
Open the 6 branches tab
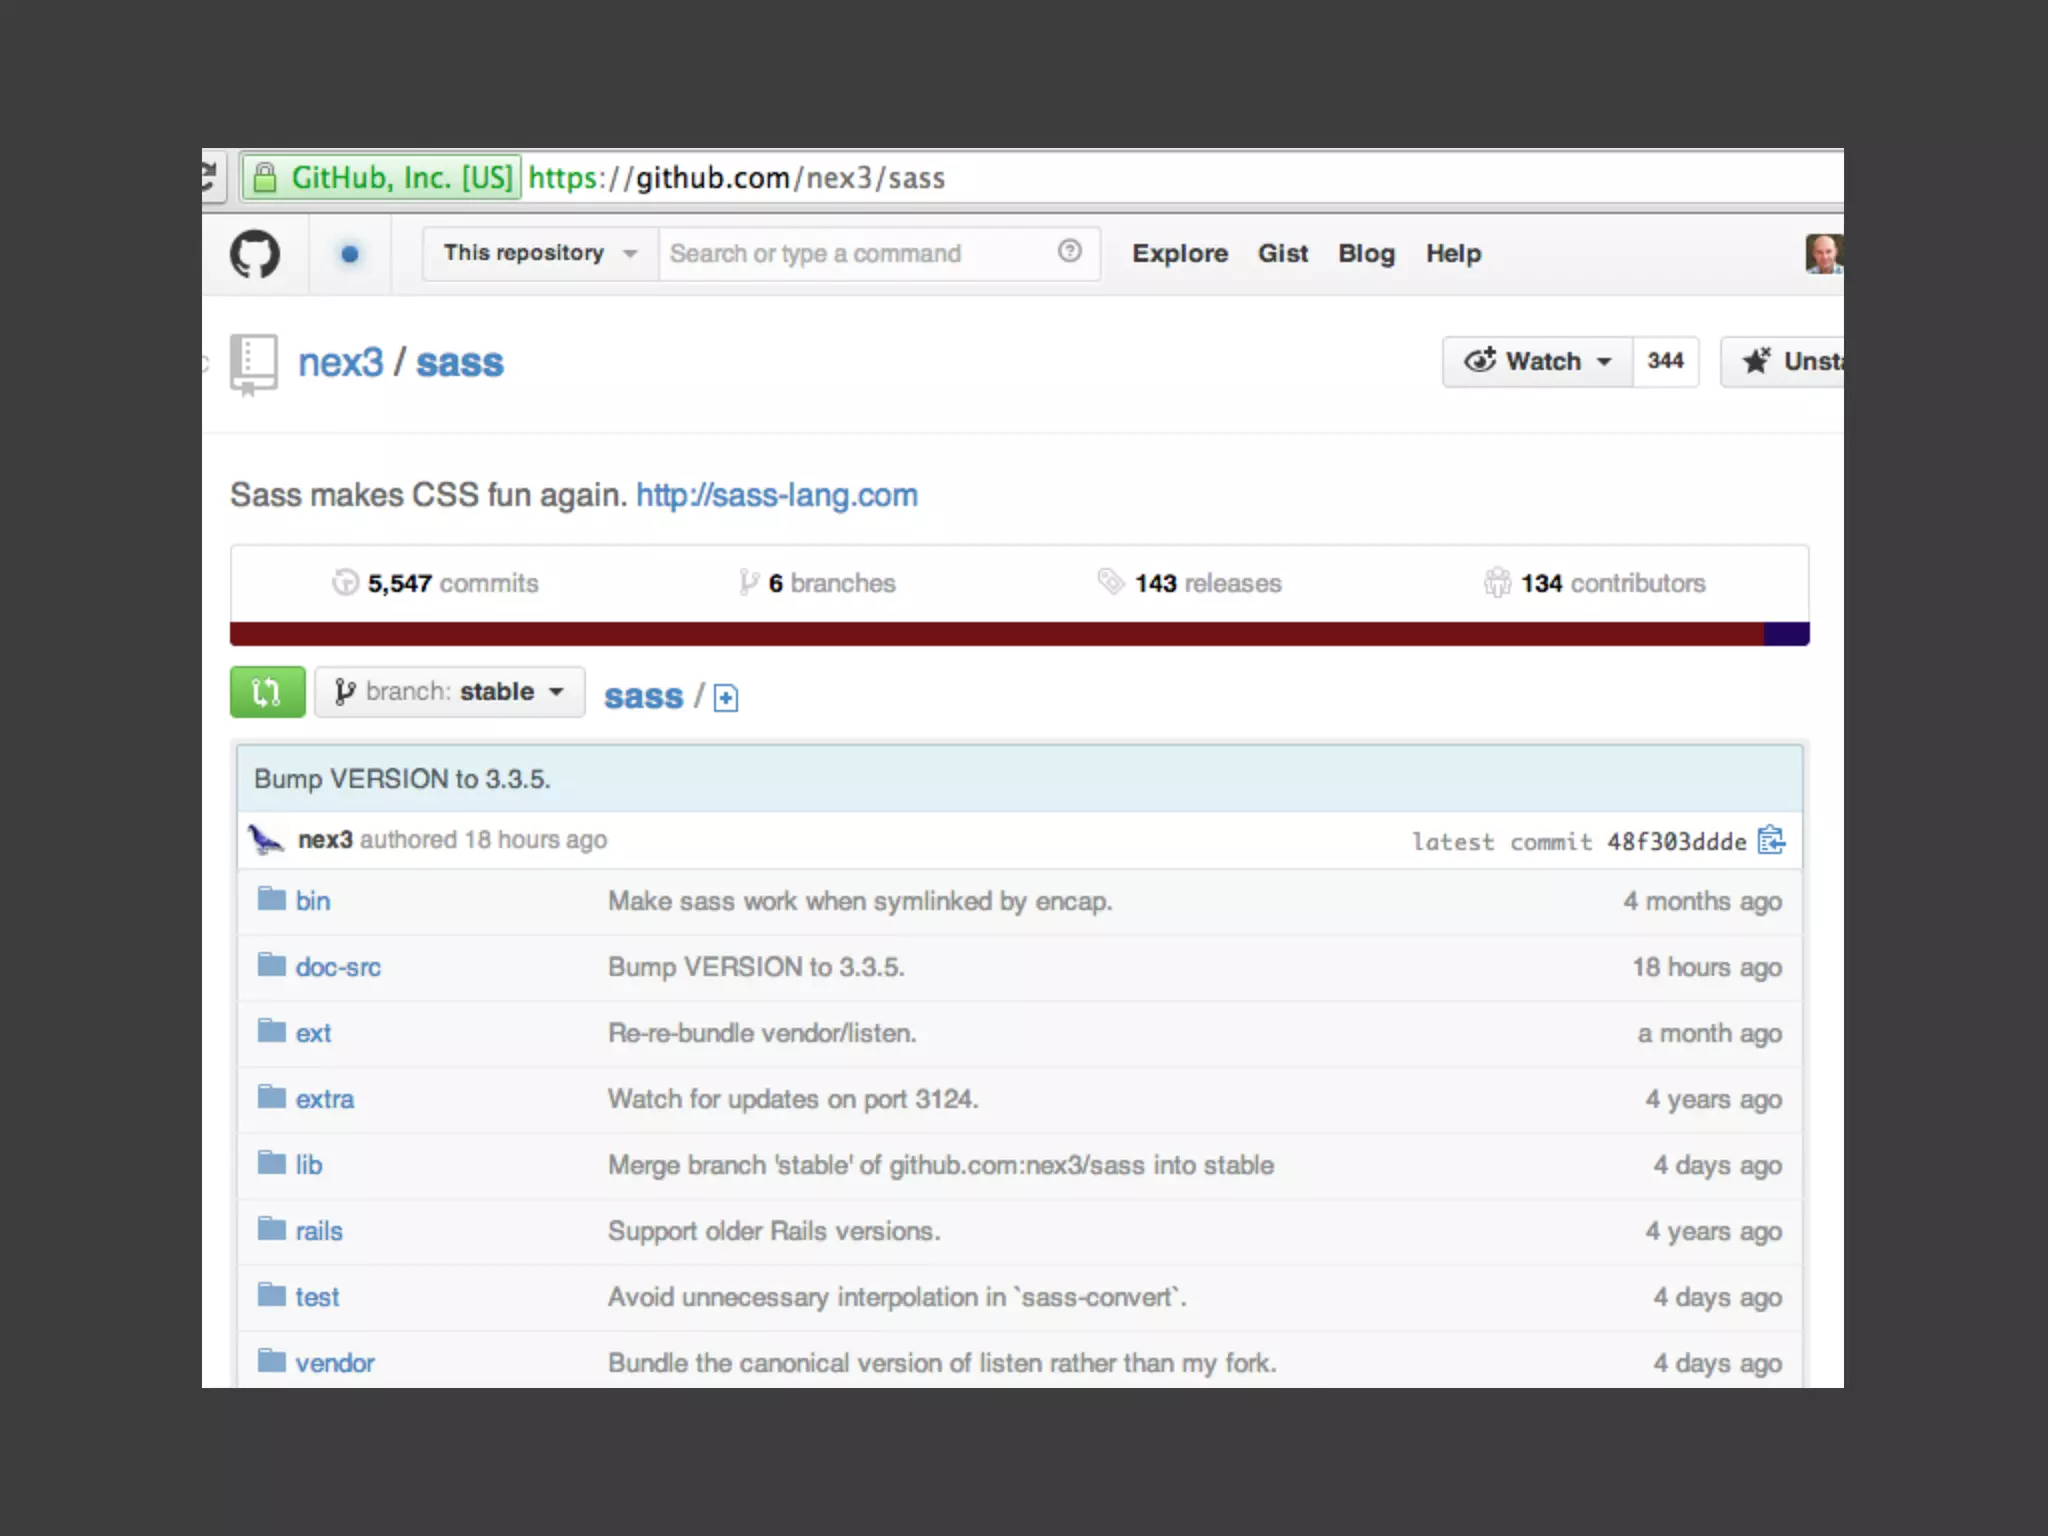(x=817, y=583)
